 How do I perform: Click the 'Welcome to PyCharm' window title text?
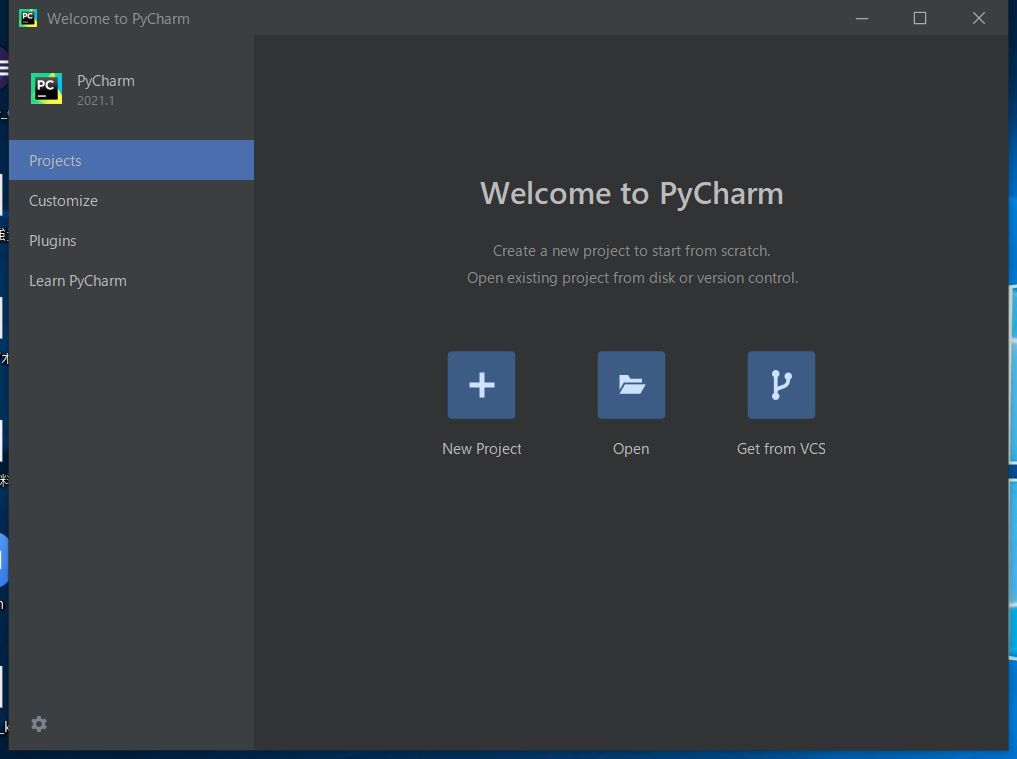118,19
